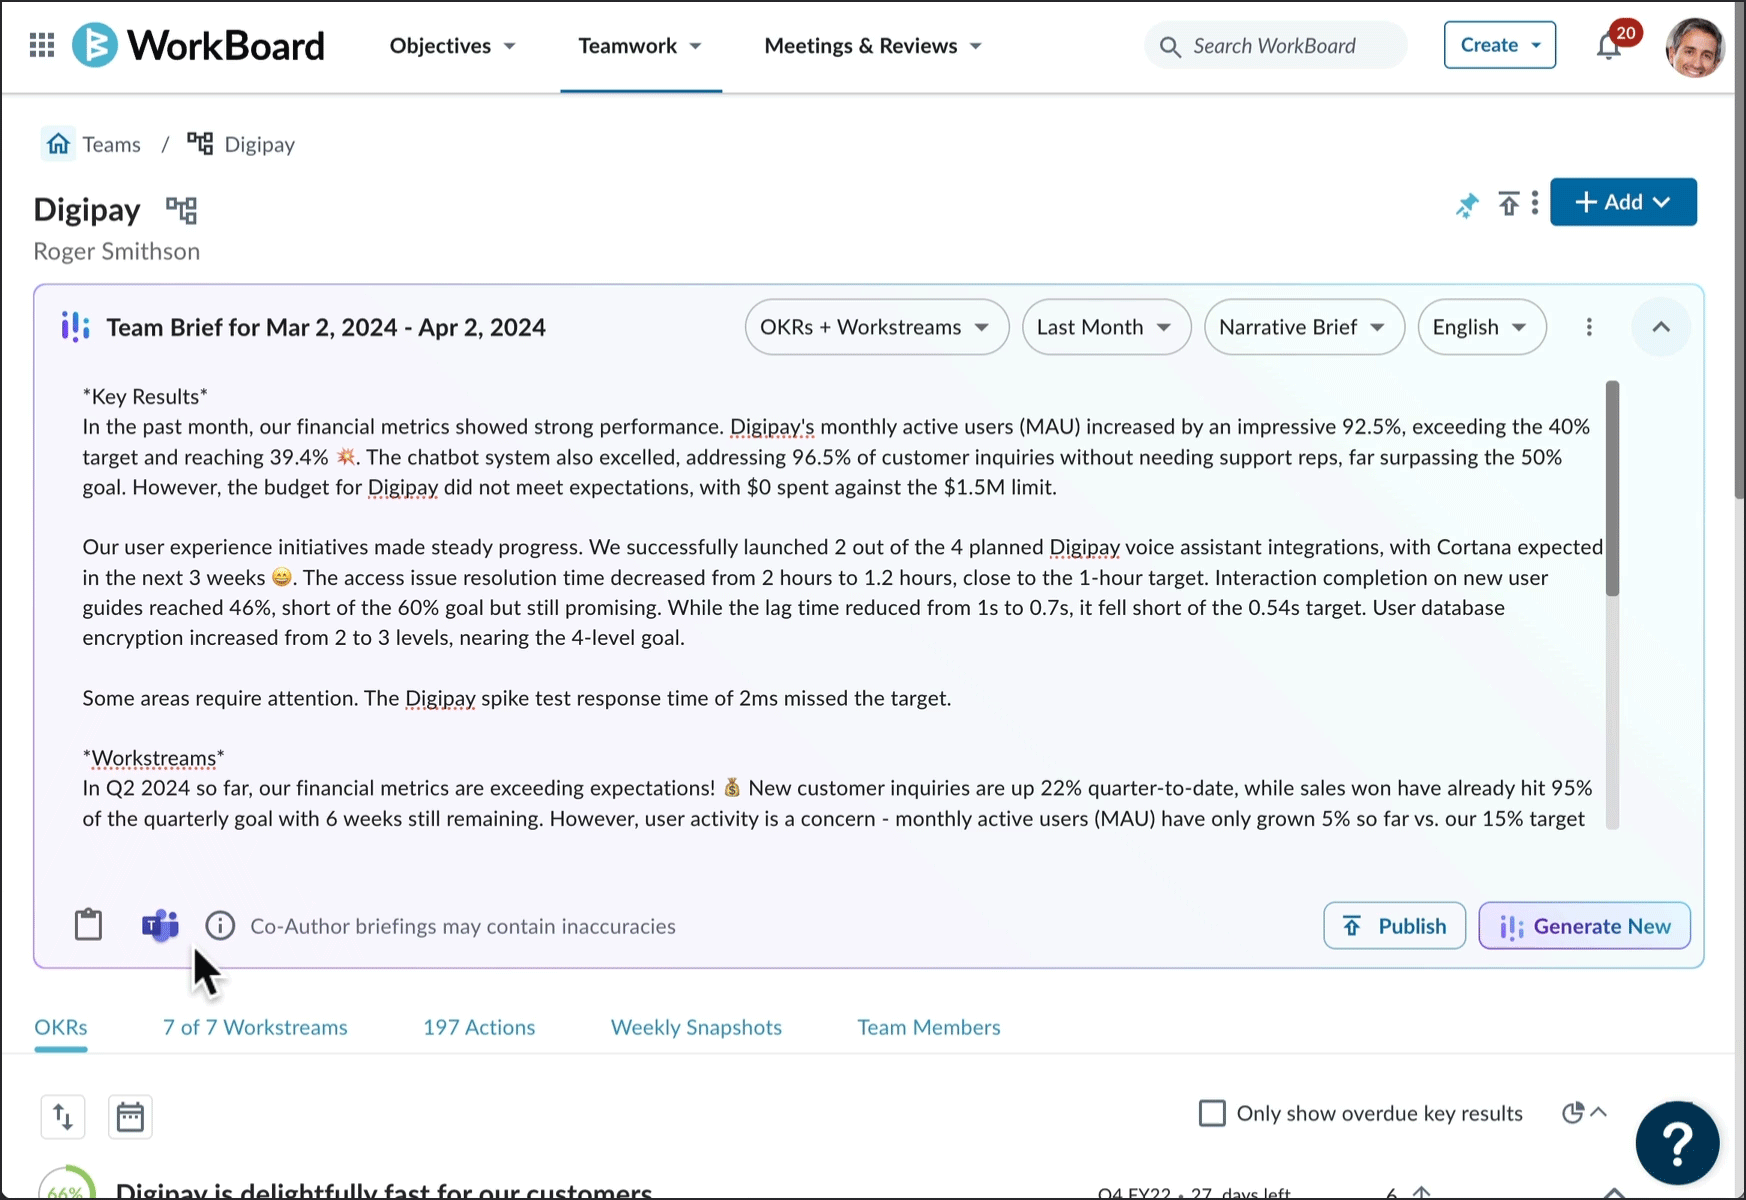
Task: Open the Teamwork menu
Action: (x=640, y=46)
